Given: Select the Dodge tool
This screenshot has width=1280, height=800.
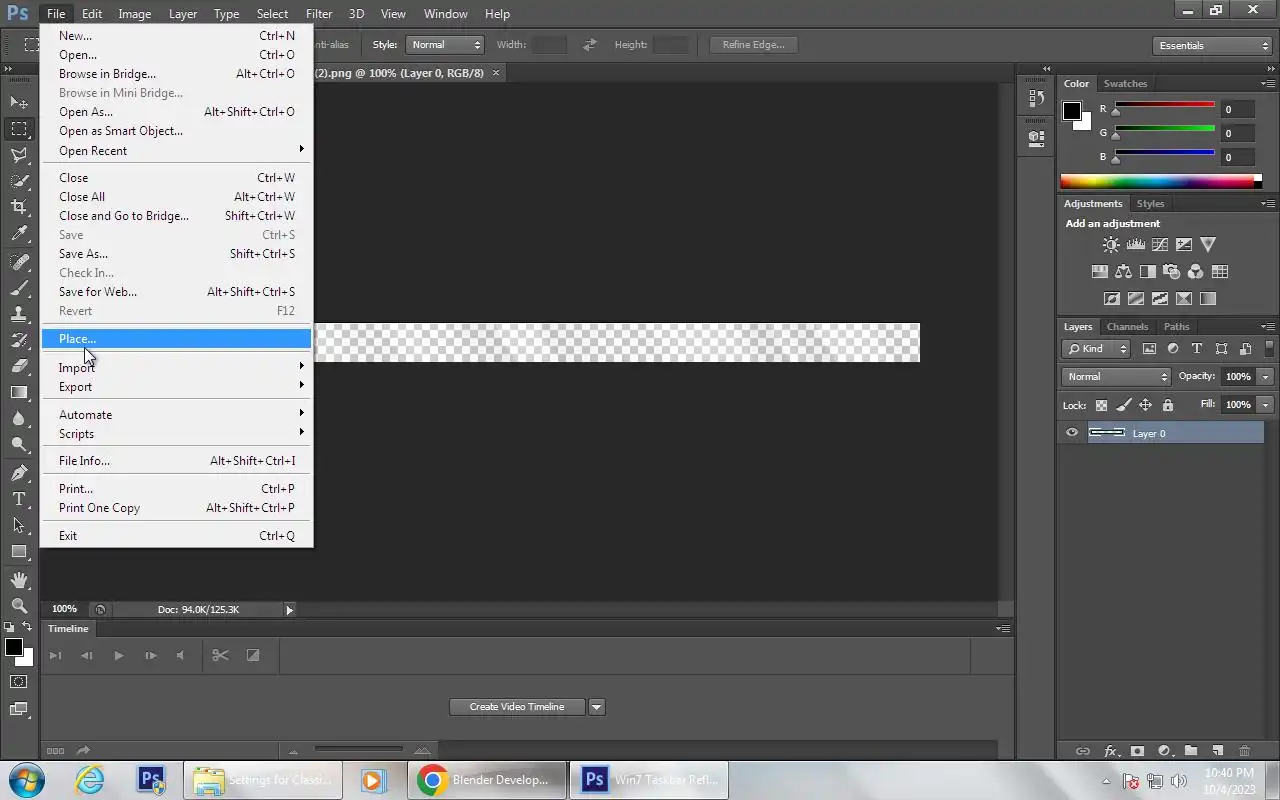Looking at the screenshot, I should pos(19,444).
